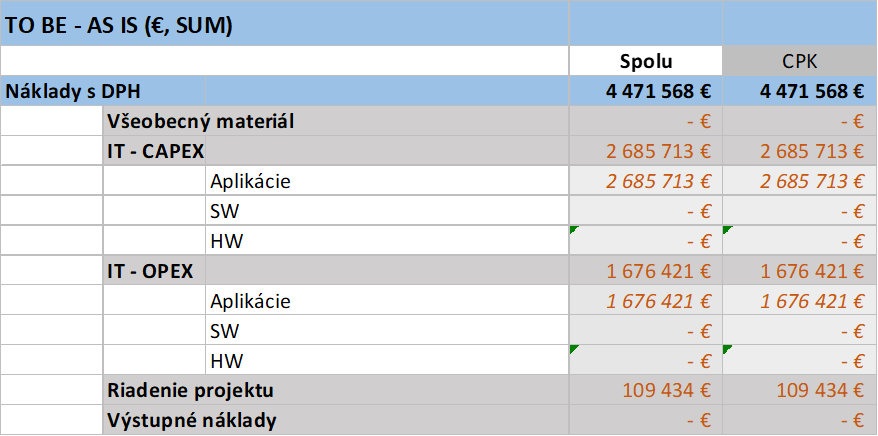The height and width of the screenshot is (436, 878).
Task: Click the CPK column header cell
Action: pos(799,62)
